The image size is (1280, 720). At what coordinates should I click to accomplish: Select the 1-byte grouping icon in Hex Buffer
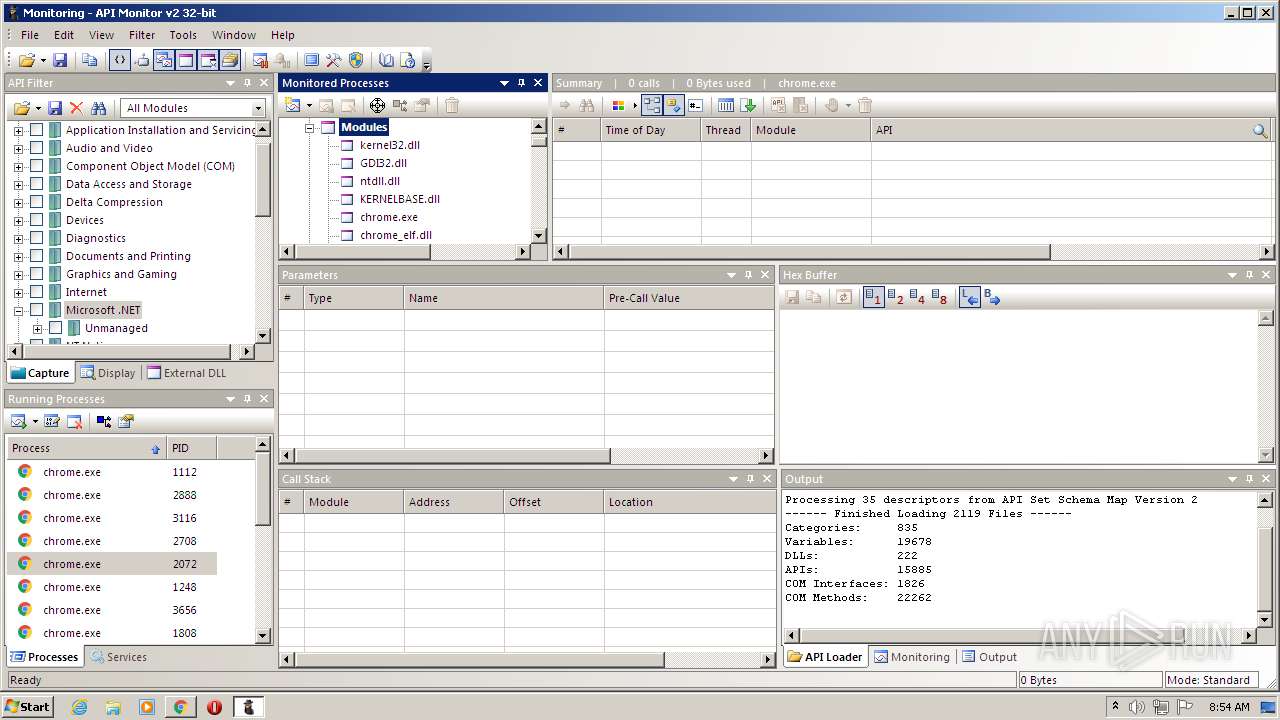click(x=873, y=297)
